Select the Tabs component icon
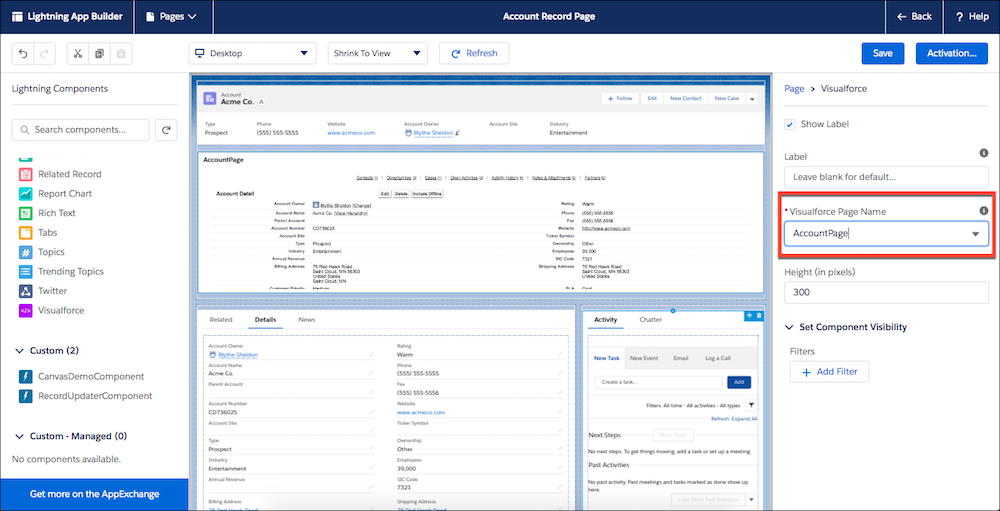1000x511 pixels. (x=26, y=233)
